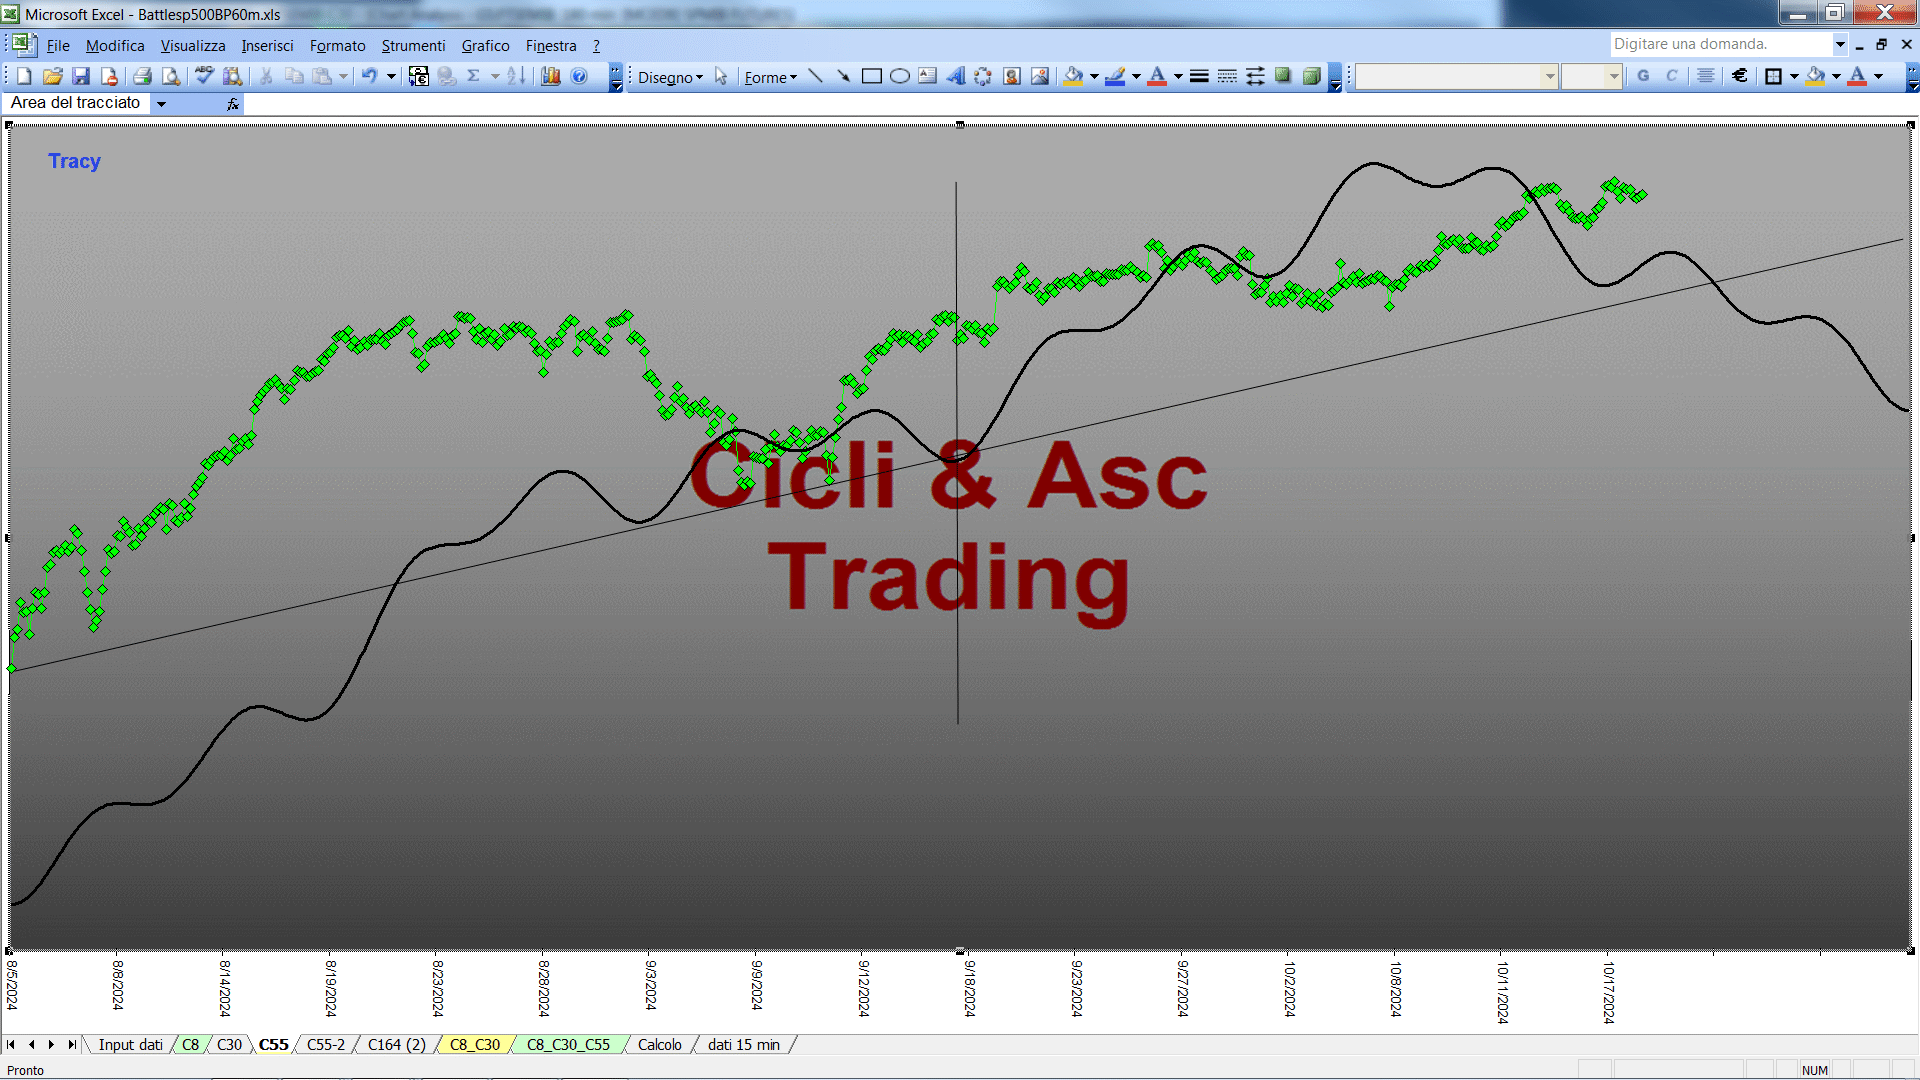Open the Finestra menu
The image size is (1920, 1080).
(x=551, y=46)
